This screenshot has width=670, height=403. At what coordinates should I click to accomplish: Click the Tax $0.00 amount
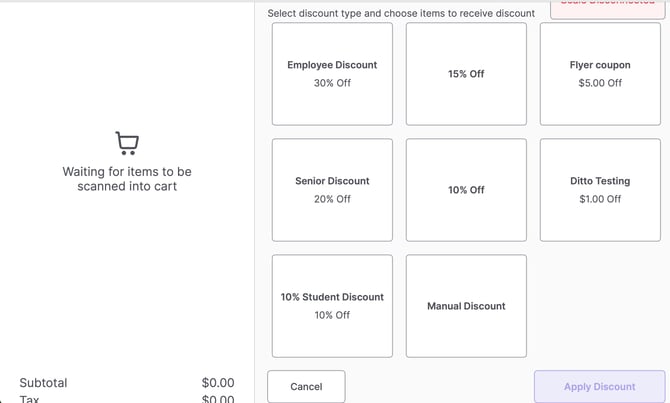[217, 399]
